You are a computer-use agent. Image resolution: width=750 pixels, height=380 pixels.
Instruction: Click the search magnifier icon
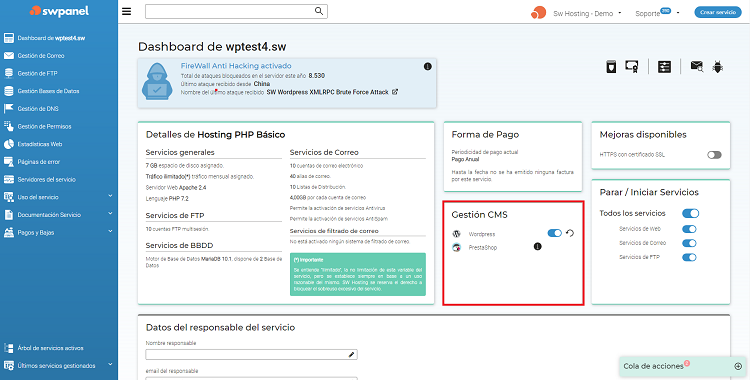point(319,11)
